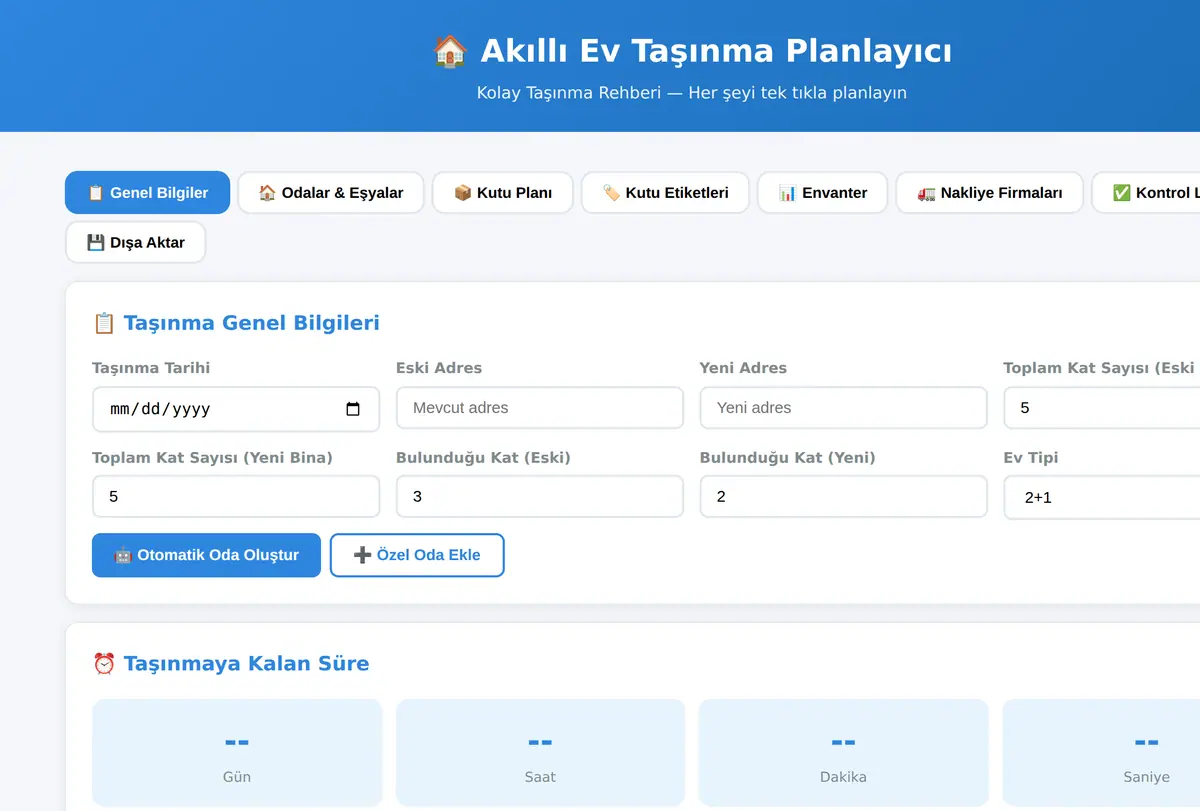This screenshot has height=811, width=1200.
Task: Click the Dışa Aktar button
Action: [136, 243]
